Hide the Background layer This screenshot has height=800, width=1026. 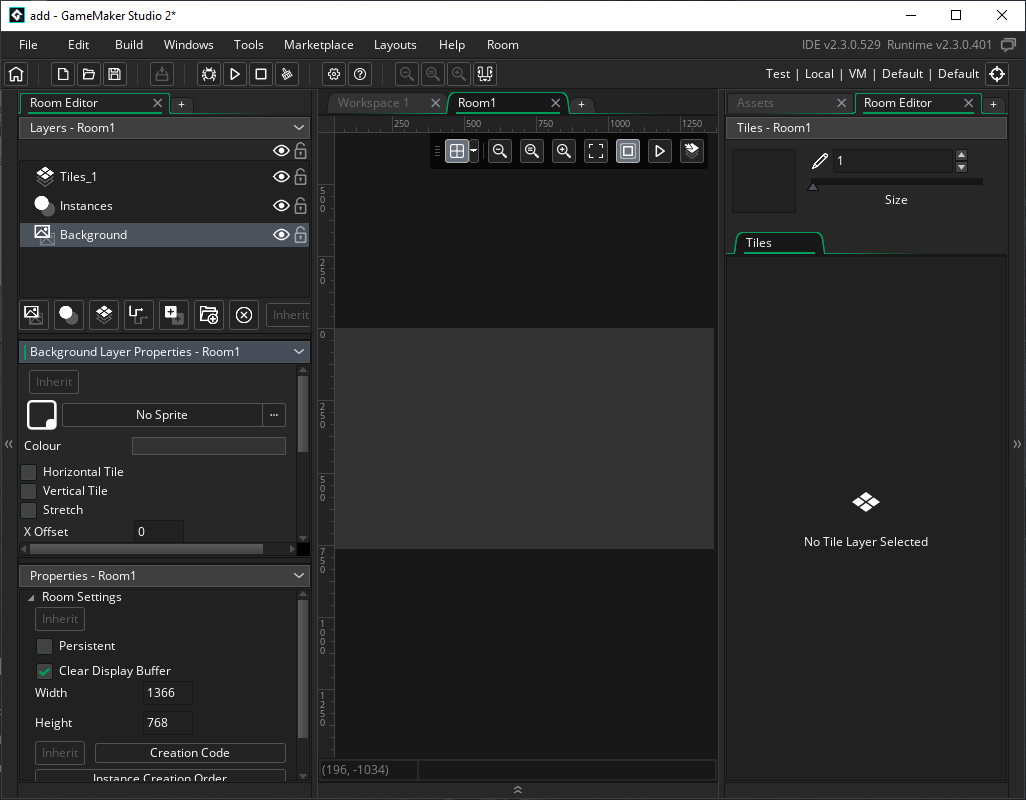pyautogui.click(x=281, y=234)
